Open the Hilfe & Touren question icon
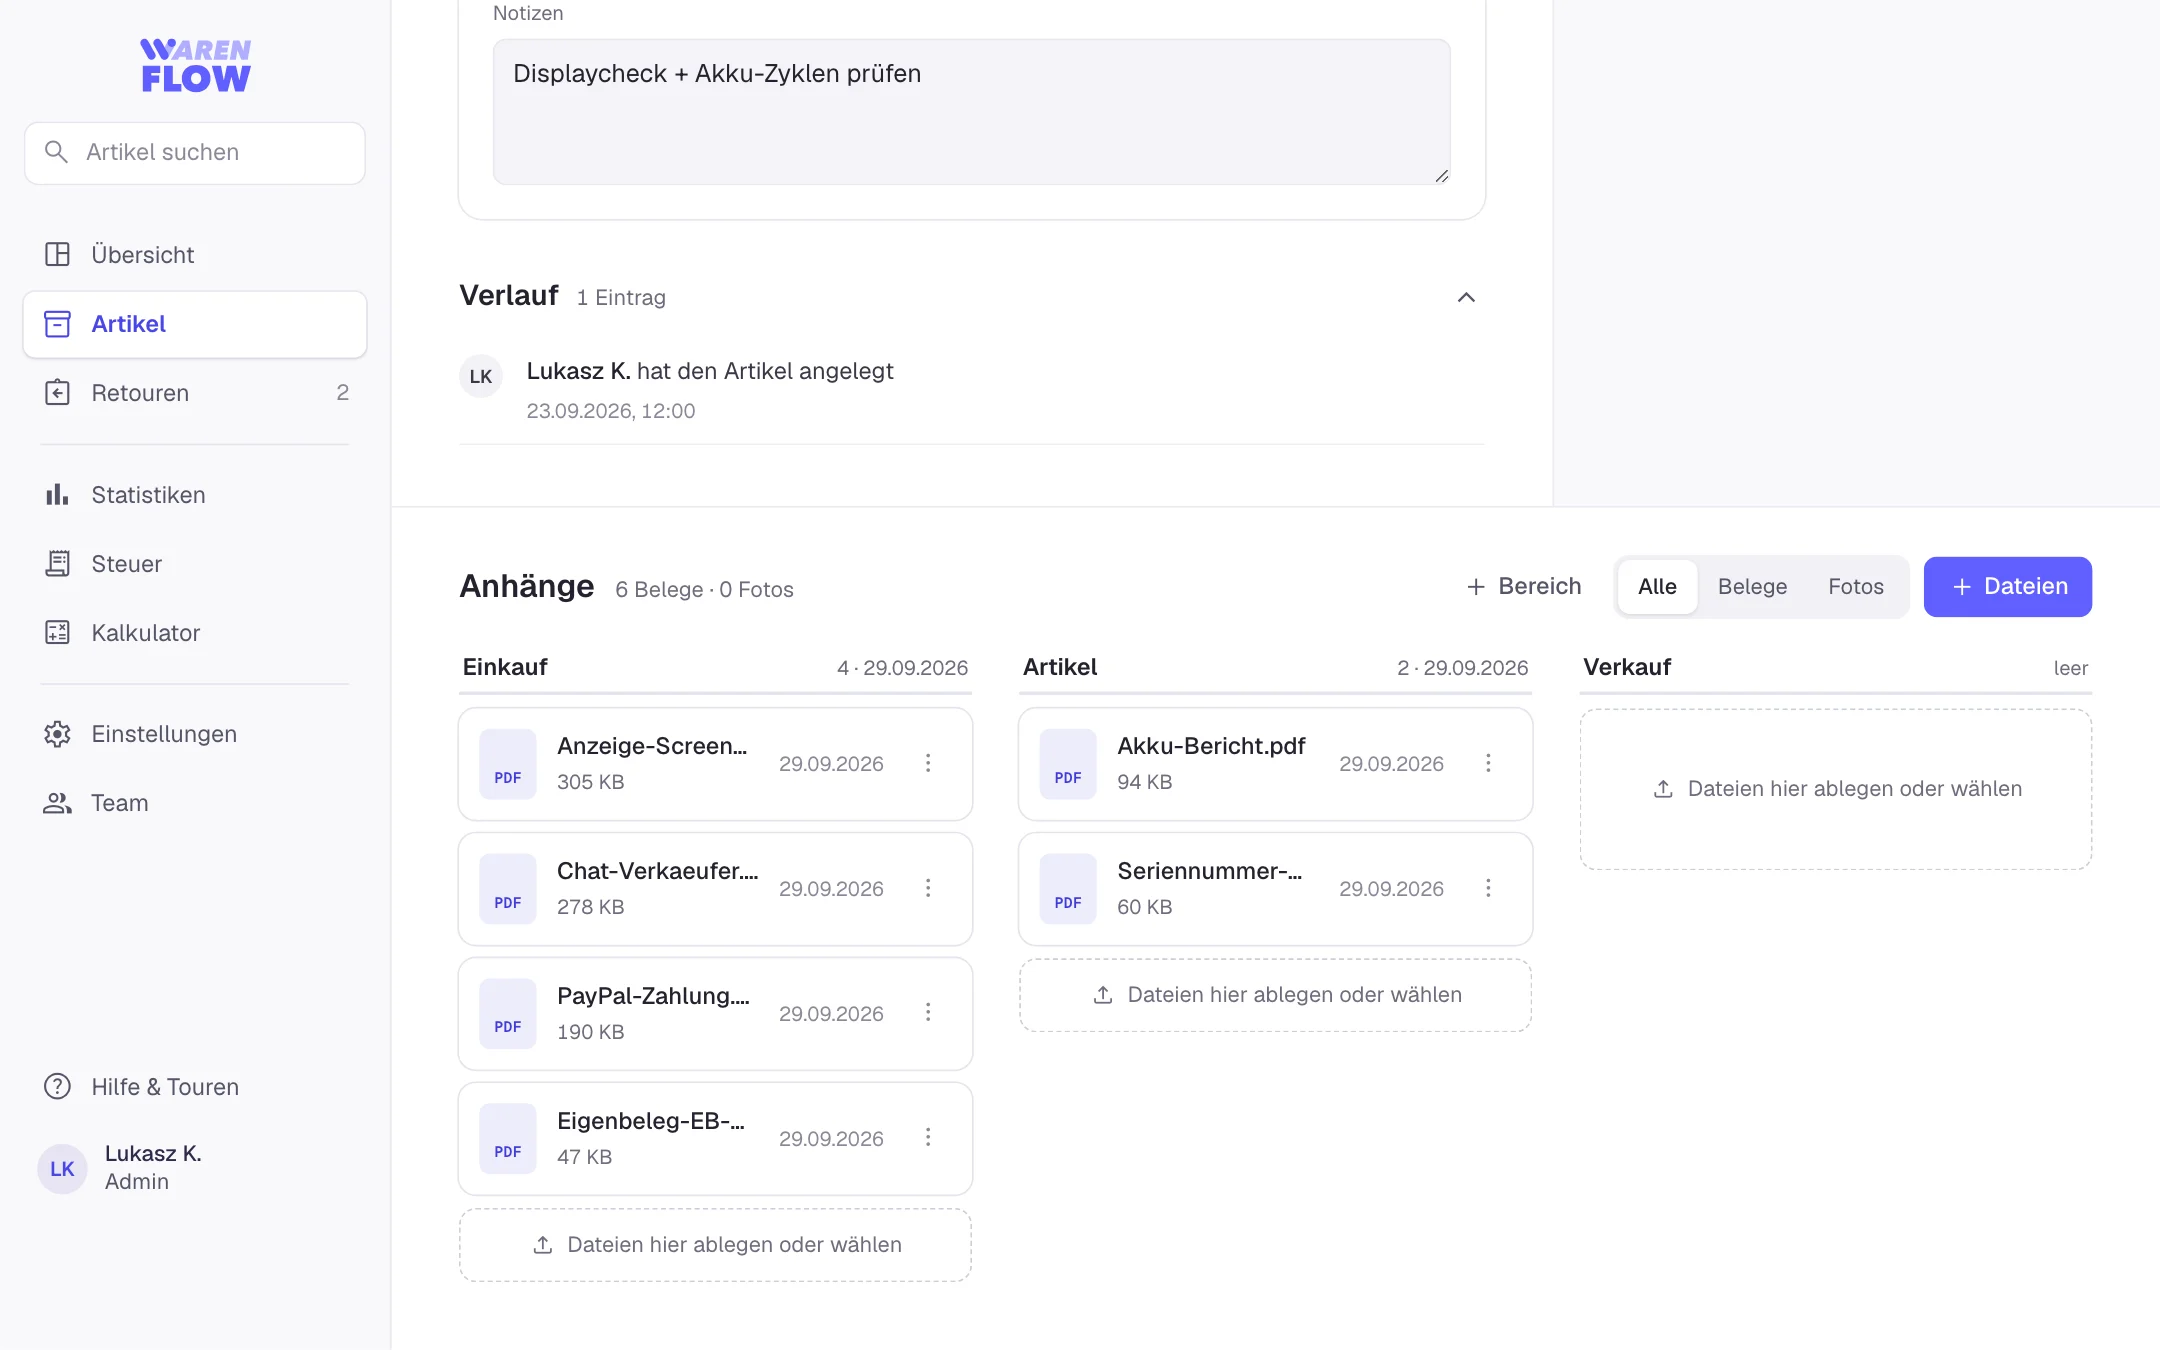This screenshot has height=1350, width=2160. point(57,1087)
